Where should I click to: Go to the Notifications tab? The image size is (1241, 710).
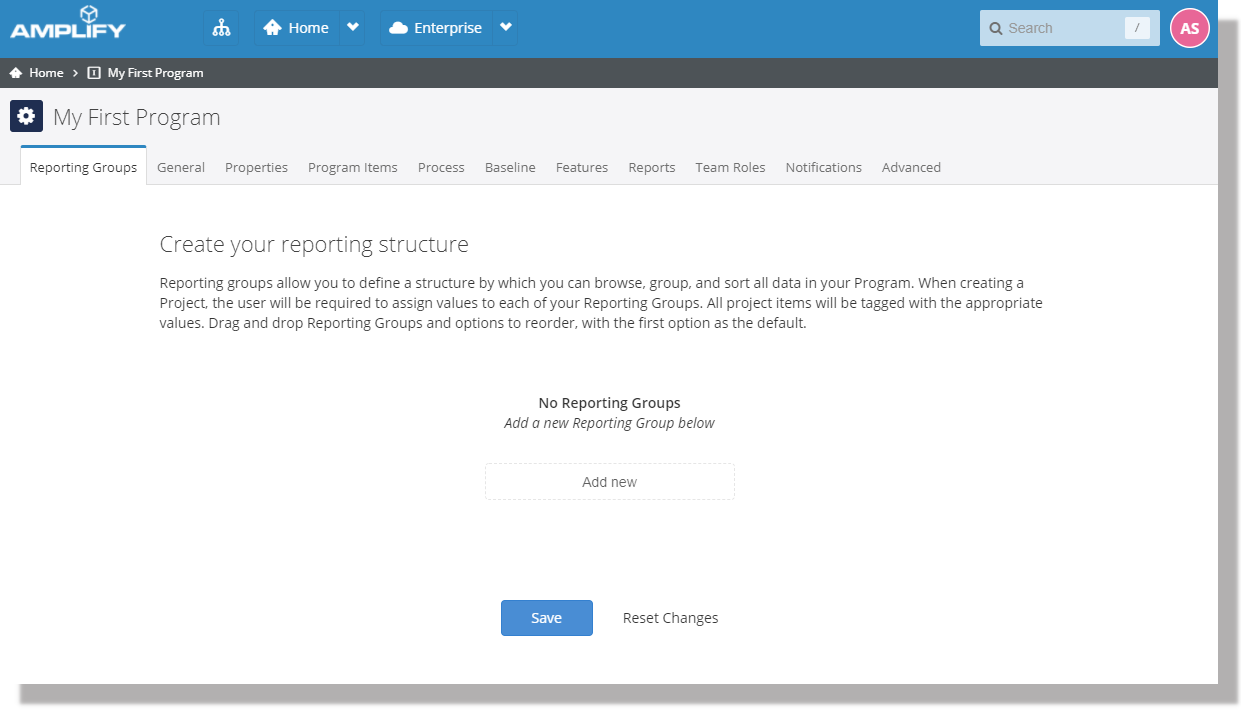point(823,167)
